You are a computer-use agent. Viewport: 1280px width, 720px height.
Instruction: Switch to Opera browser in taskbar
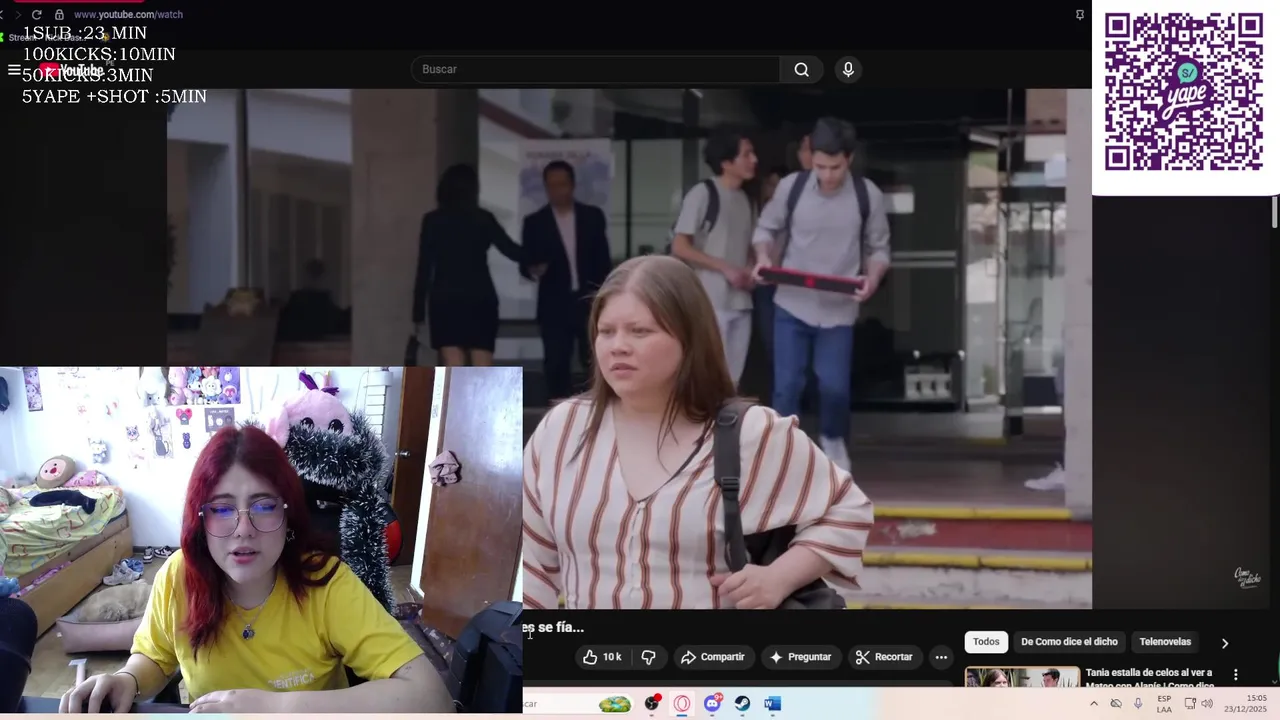(682, 704)
